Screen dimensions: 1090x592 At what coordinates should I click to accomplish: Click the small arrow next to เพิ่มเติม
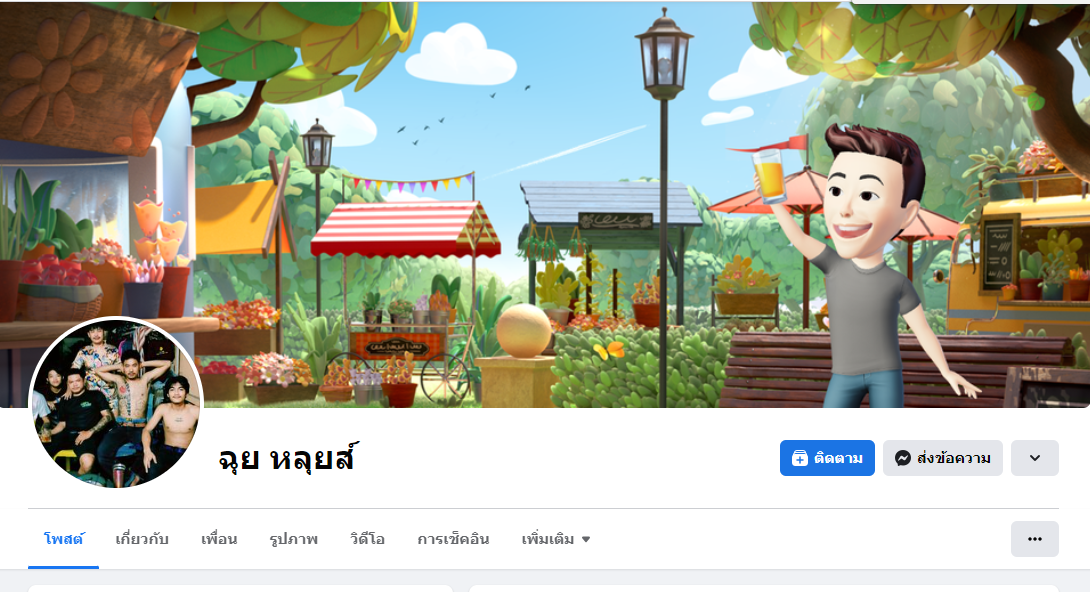coord(585,539)
